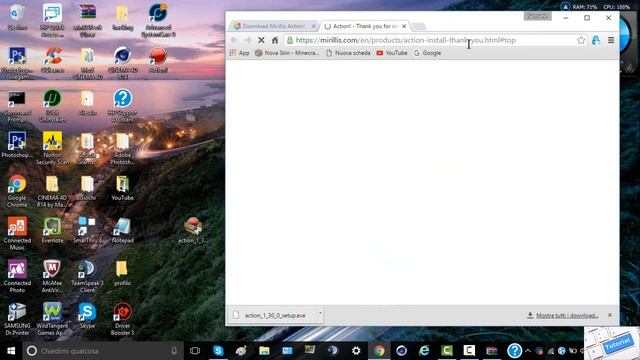Screen dimensions: 640x360
Task: Launch Action! red desktop icon
Action: click(158, 60)
